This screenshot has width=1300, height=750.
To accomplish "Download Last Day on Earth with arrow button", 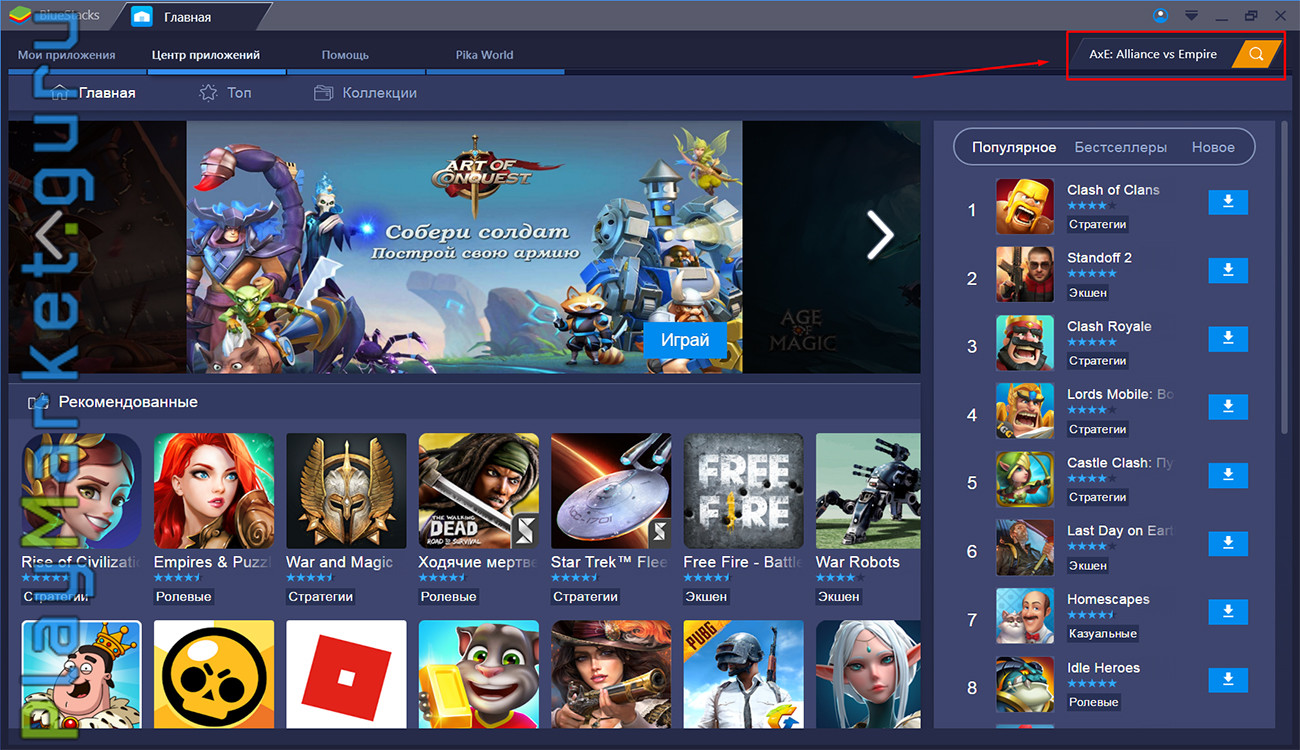I will pos(1228,543).
